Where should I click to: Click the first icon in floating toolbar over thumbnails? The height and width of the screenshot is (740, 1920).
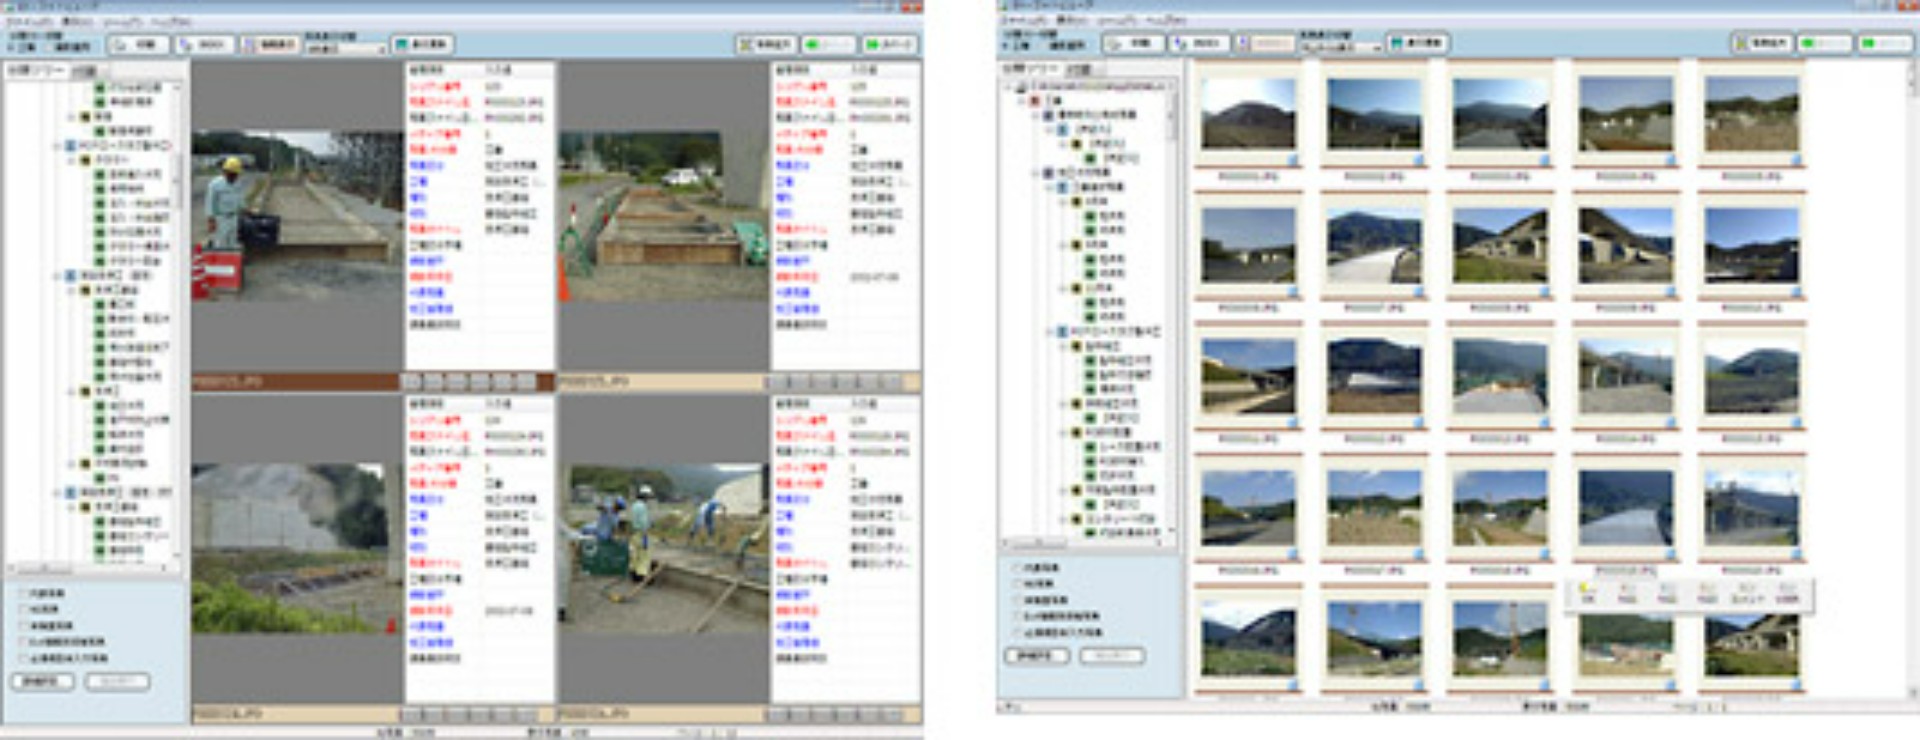pyautogui.click(x=1586, y=593)
